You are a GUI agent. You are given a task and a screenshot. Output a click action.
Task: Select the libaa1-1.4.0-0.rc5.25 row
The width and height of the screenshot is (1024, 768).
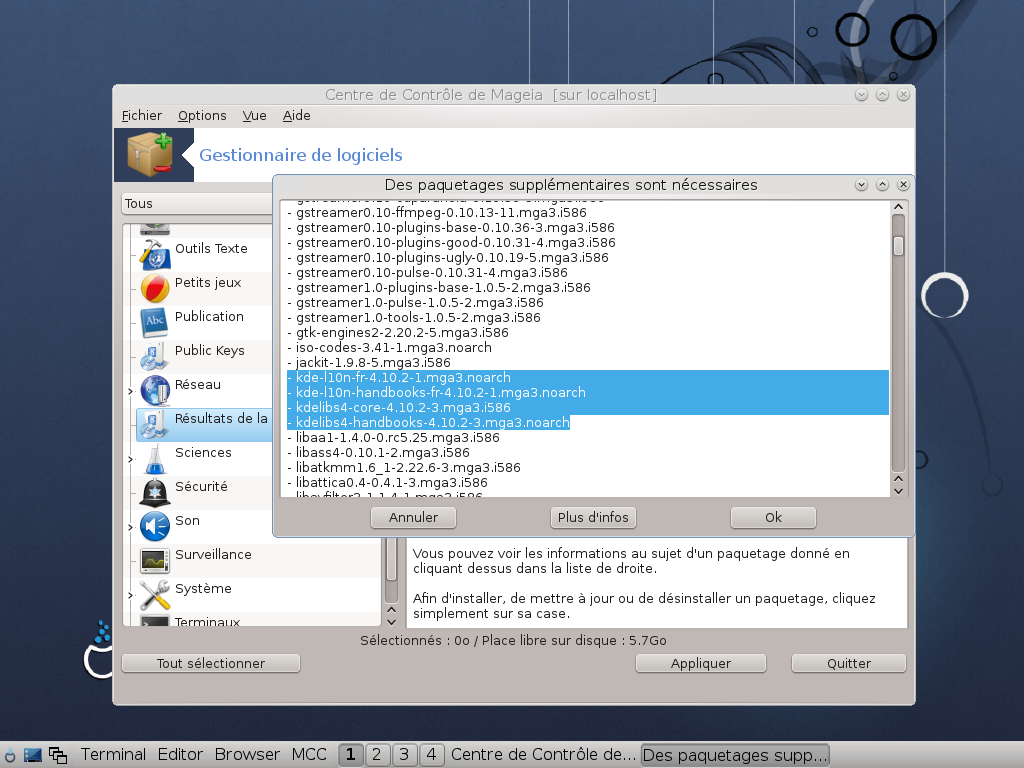tap(587, 438)
